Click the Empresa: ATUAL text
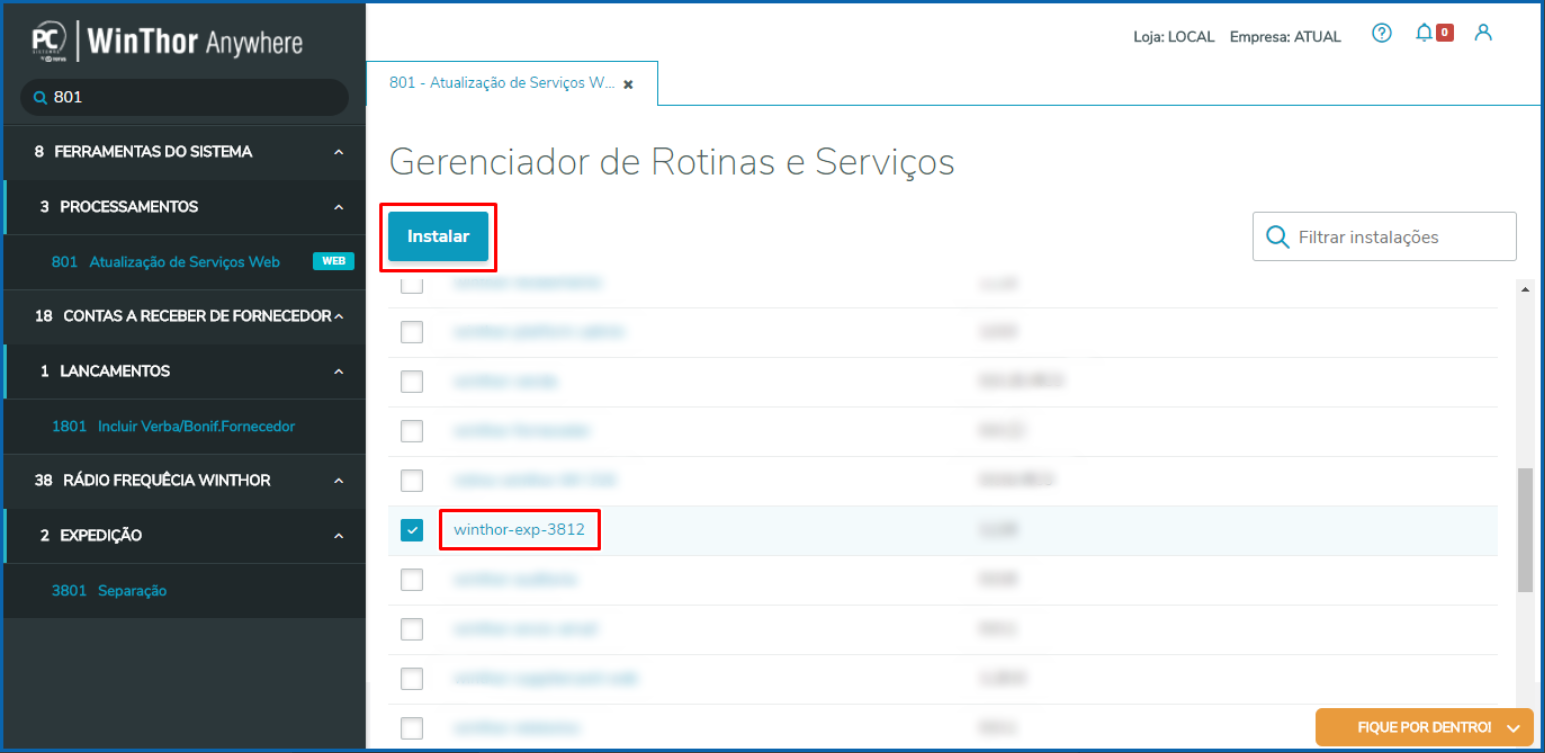 click(x=1285, y=37)
